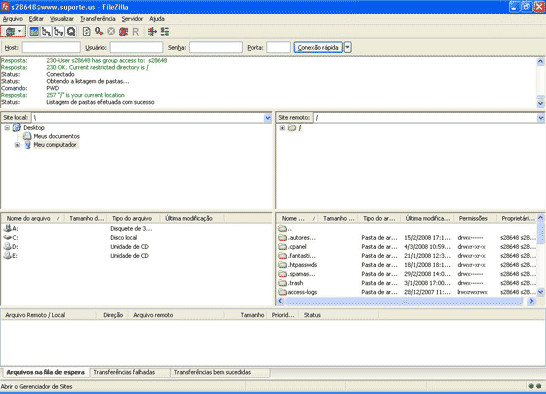Open the Site Manager toolbar icon
Image resolution: width=546 pixels, height=394 pixels.
(x=10, y=32)
